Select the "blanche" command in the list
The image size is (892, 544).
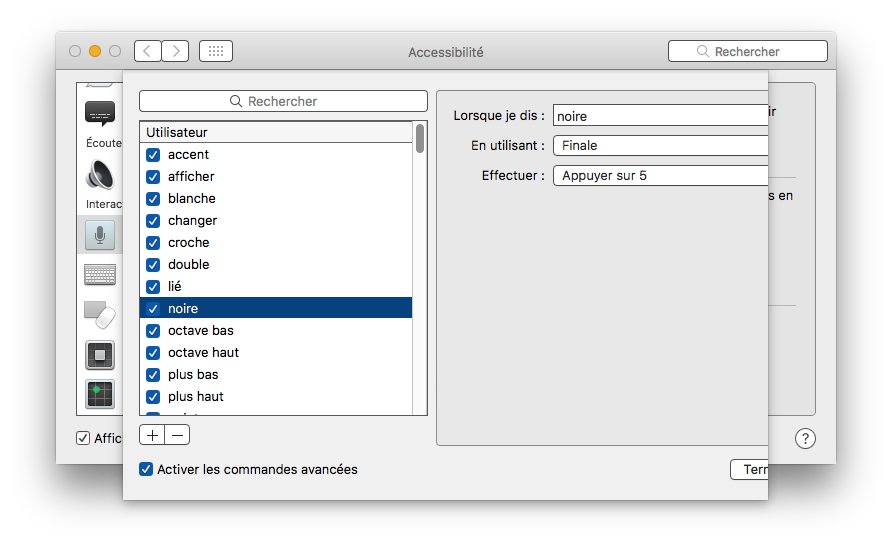point(191,198)
